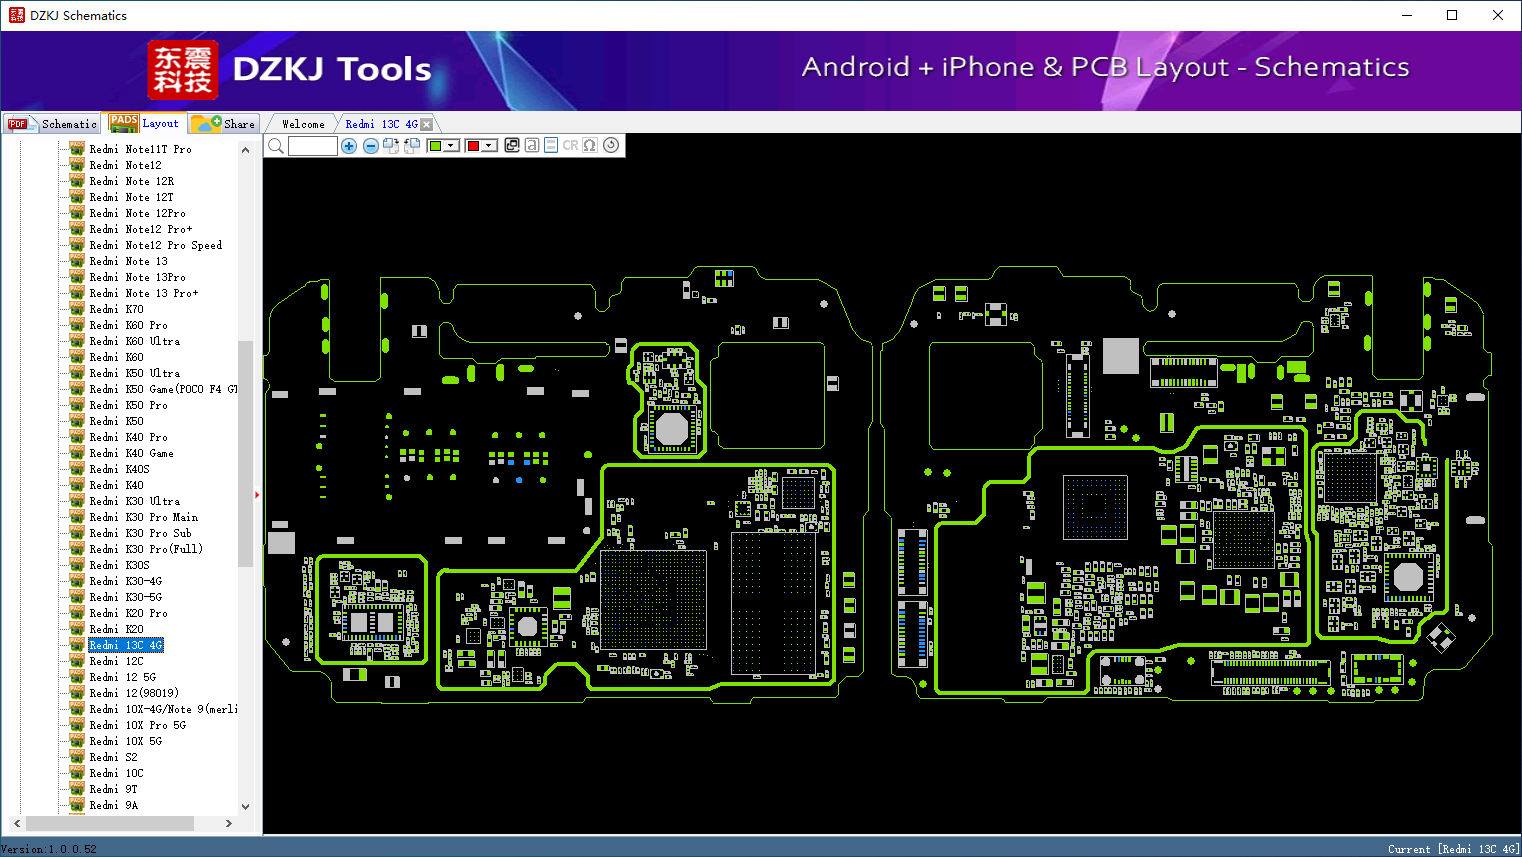Click the blue stacked-layers toolbar icon
Screen dimensions: 1522x857
point(551,145)
